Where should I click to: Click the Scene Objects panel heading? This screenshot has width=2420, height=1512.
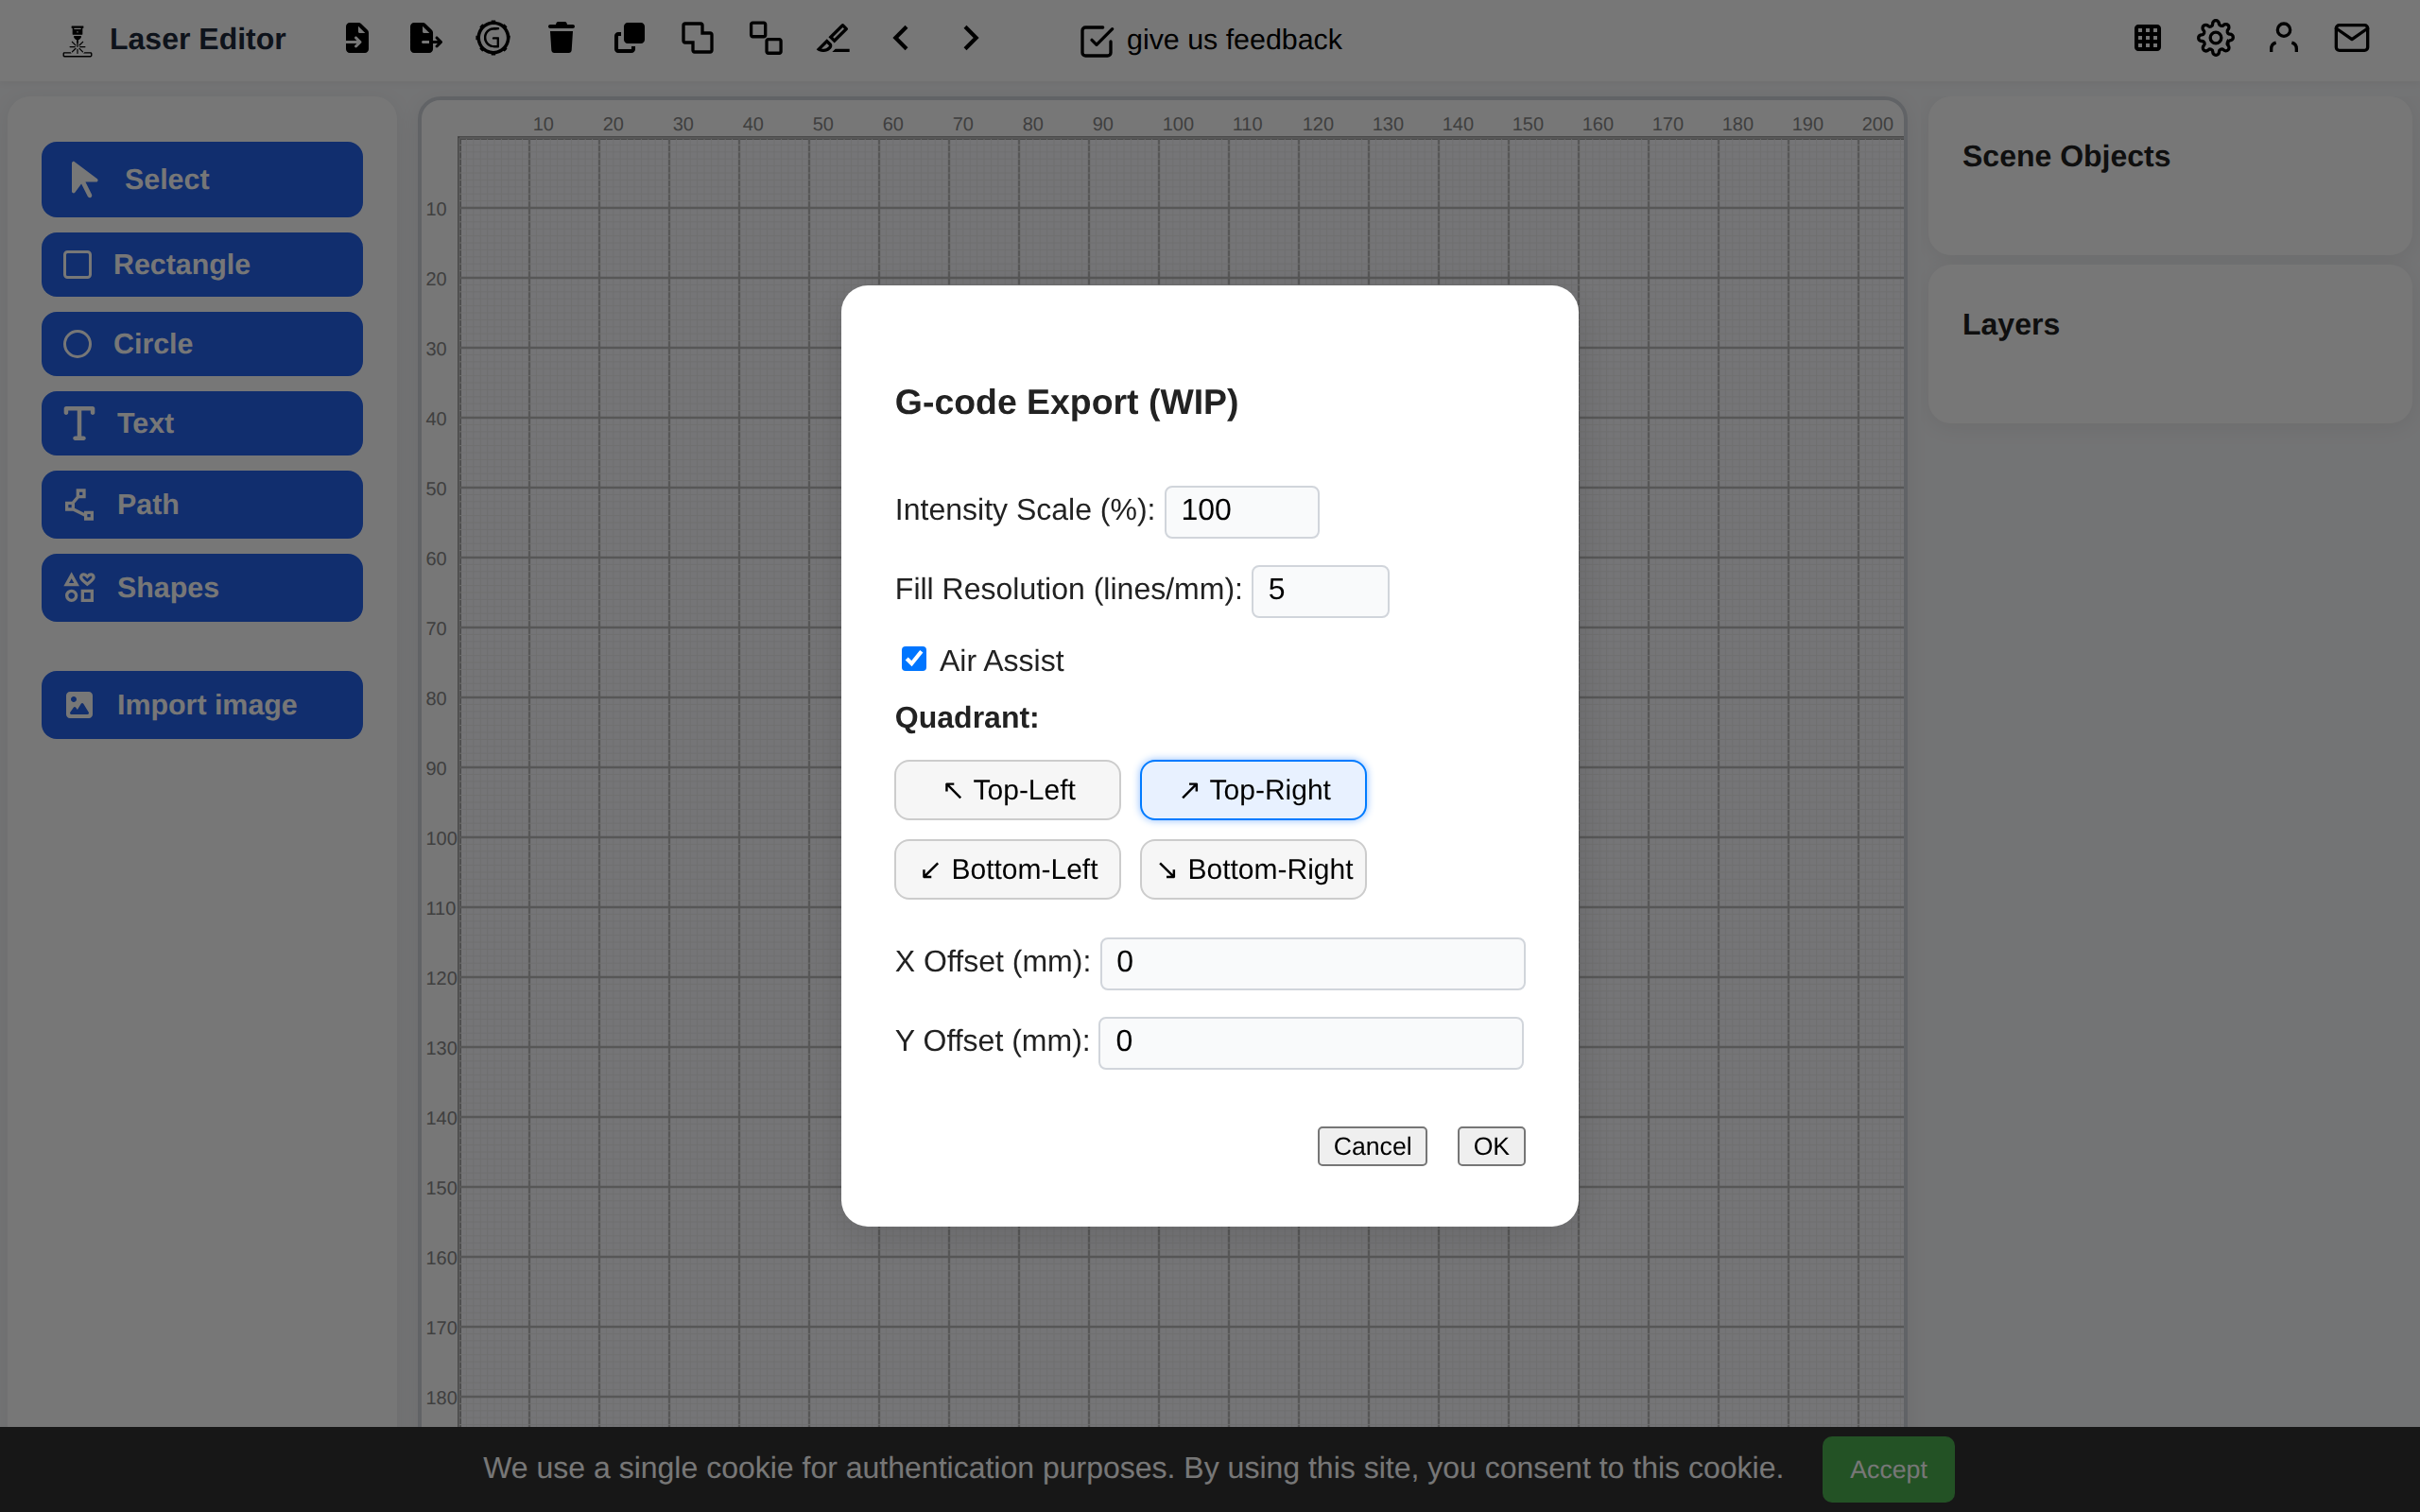tap(2066, 157)
